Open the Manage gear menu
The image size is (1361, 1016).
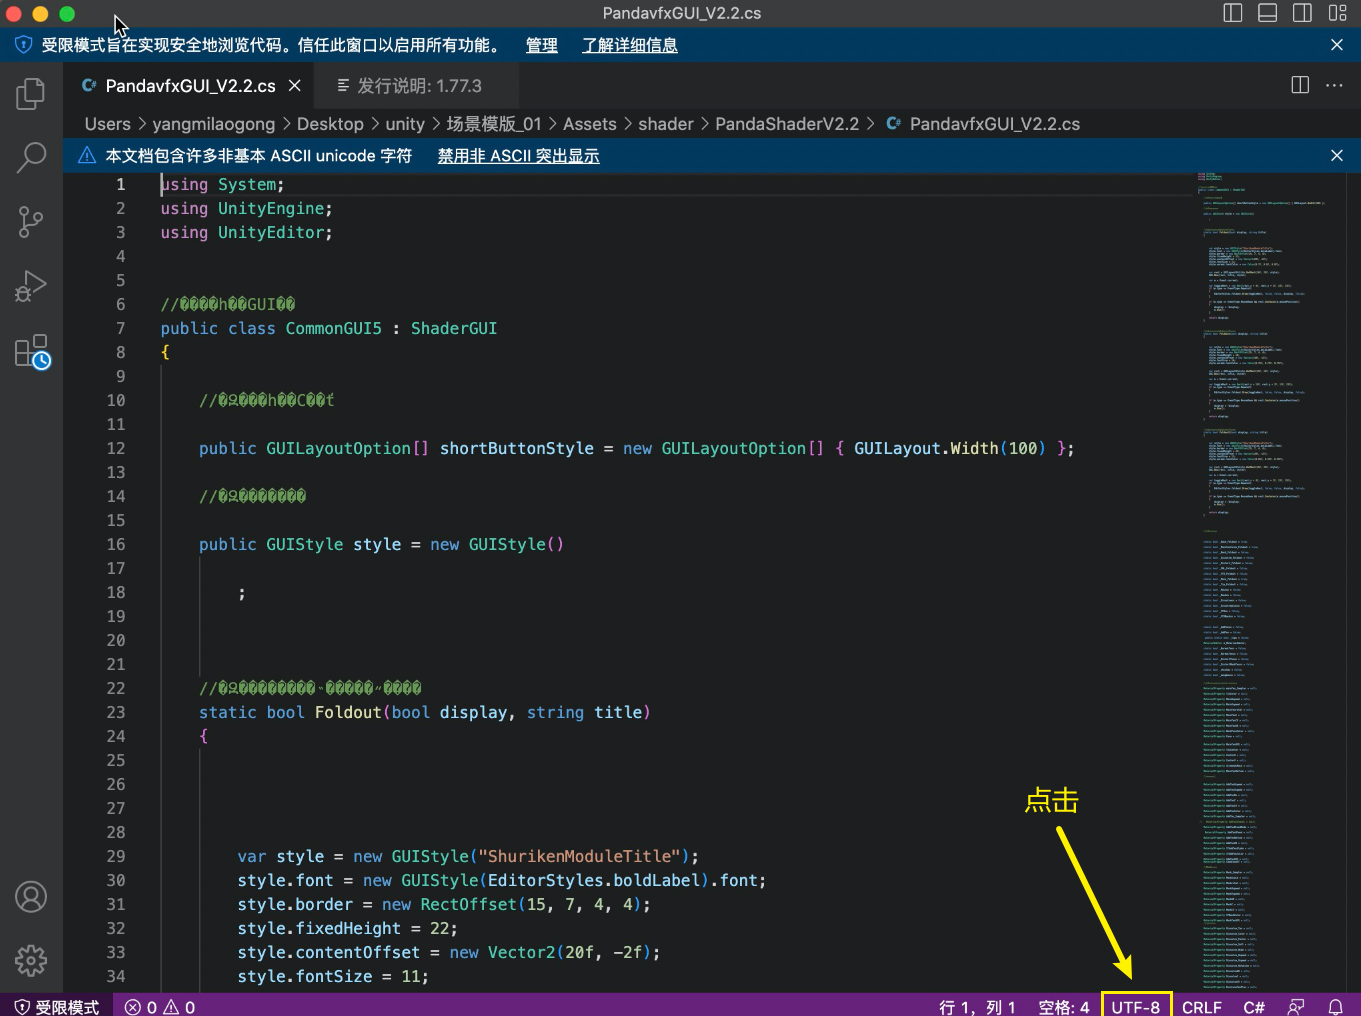pos(31,960)
